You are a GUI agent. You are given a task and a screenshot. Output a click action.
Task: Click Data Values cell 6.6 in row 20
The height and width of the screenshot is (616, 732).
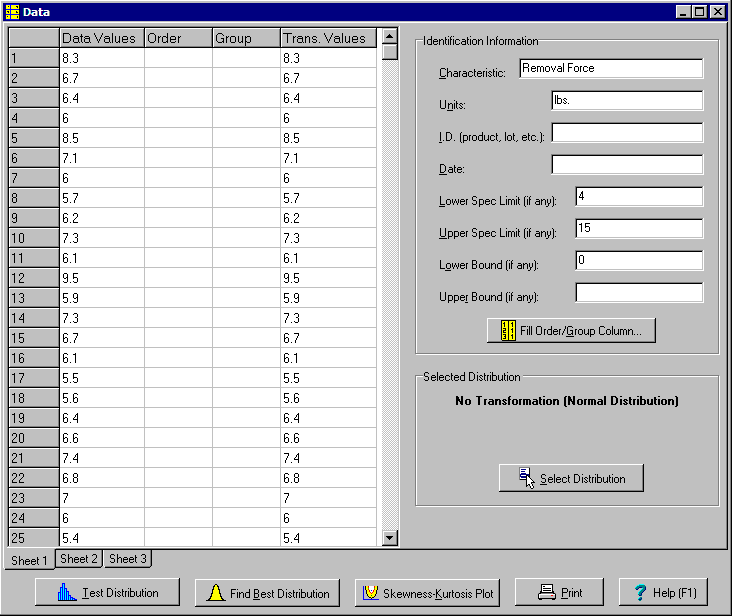pos(102,438)
